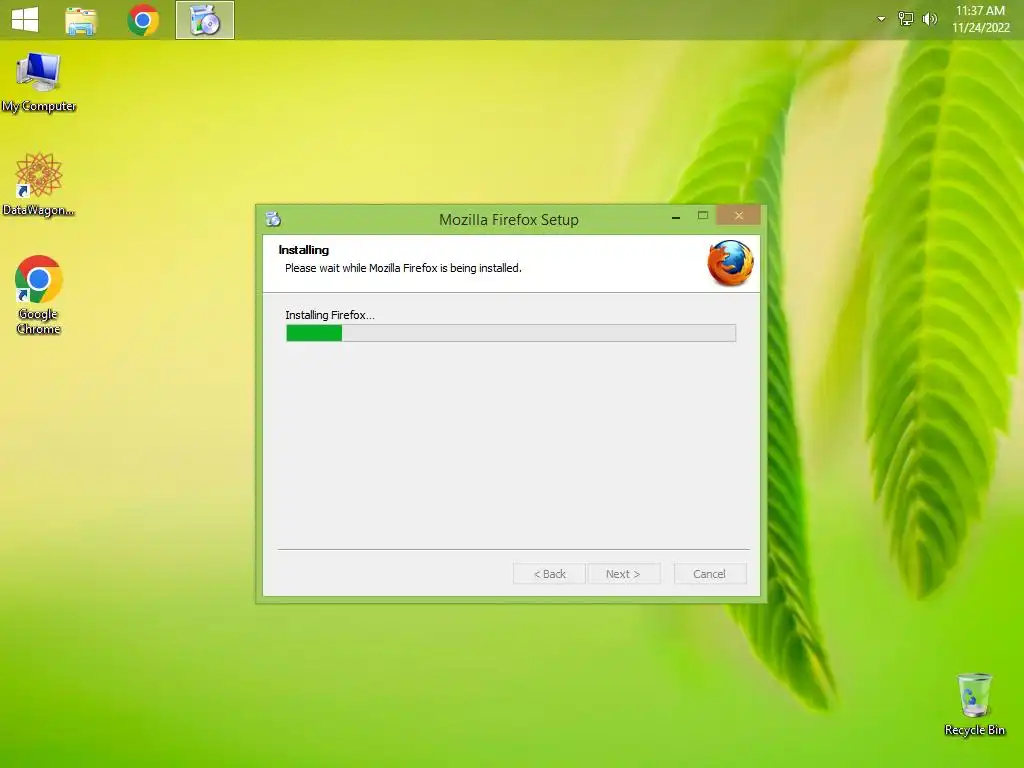Show hidden system tray icons arrow
The width and height of the screenshot is (1024, 768).
point(881,19)
